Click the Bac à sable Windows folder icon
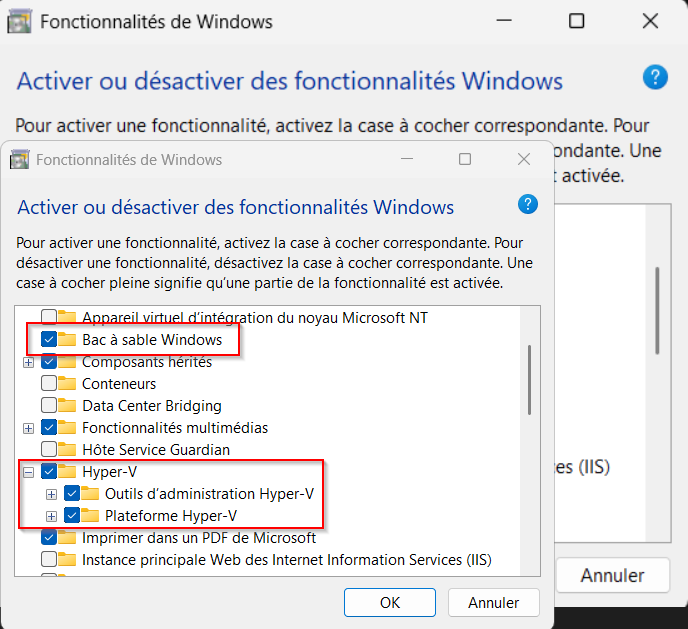The image size is (688, 629). [x=67, y=340]
